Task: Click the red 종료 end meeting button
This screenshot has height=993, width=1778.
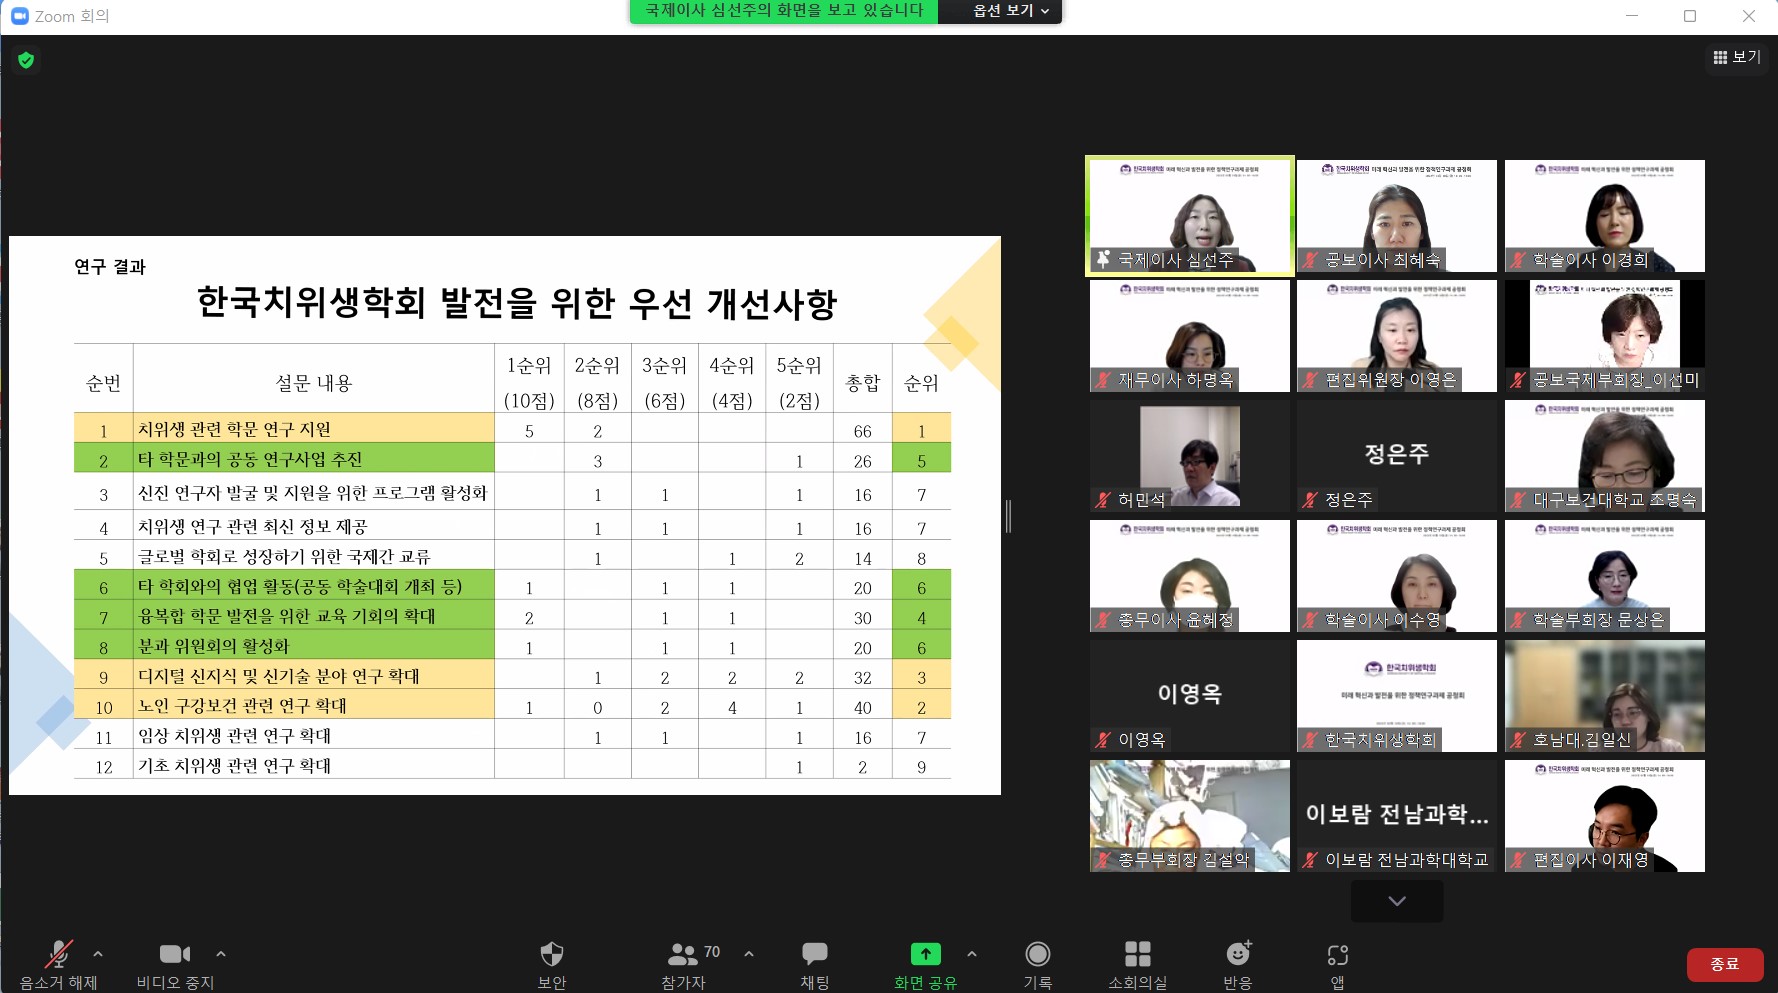Action: pos(1724,964)
